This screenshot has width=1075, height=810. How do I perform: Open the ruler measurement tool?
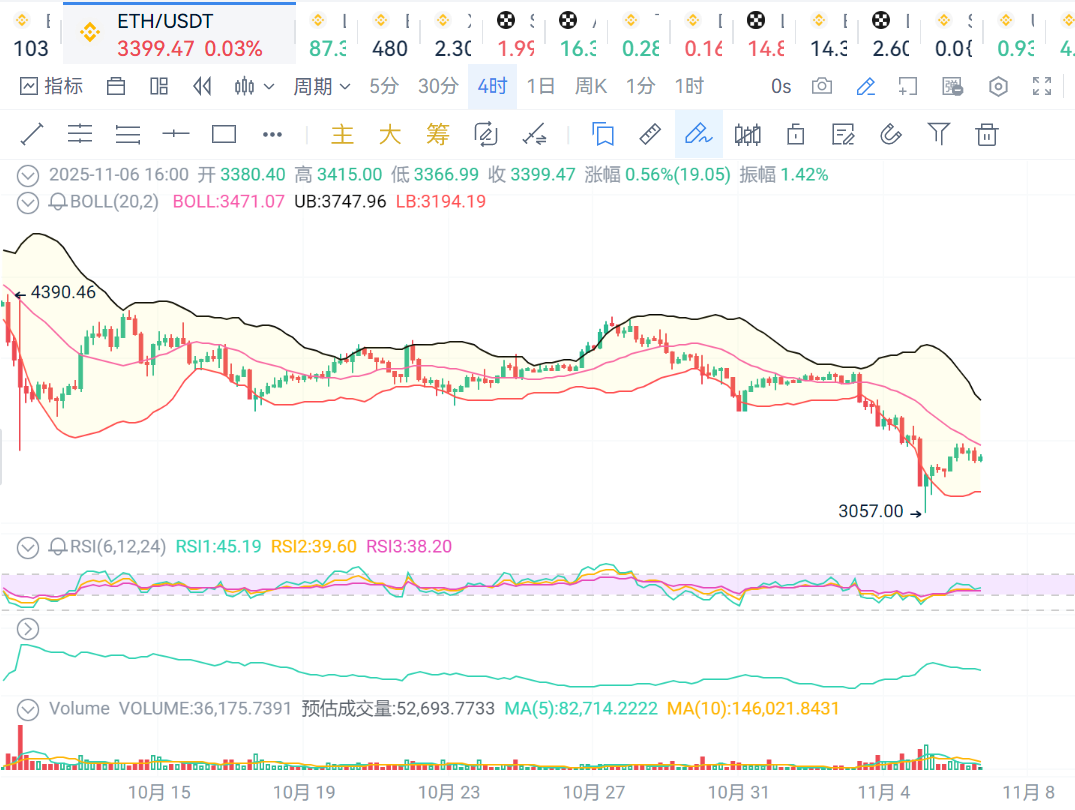click(x=651, y=134)
